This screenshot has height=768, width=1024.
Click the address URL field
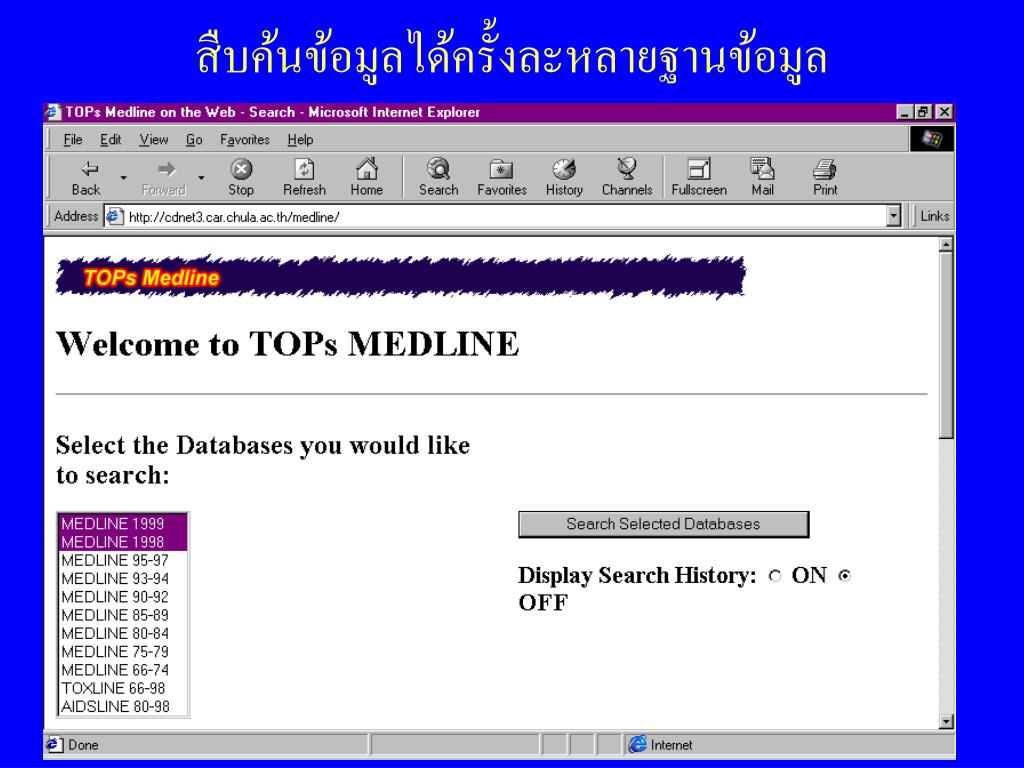[503, 216]
